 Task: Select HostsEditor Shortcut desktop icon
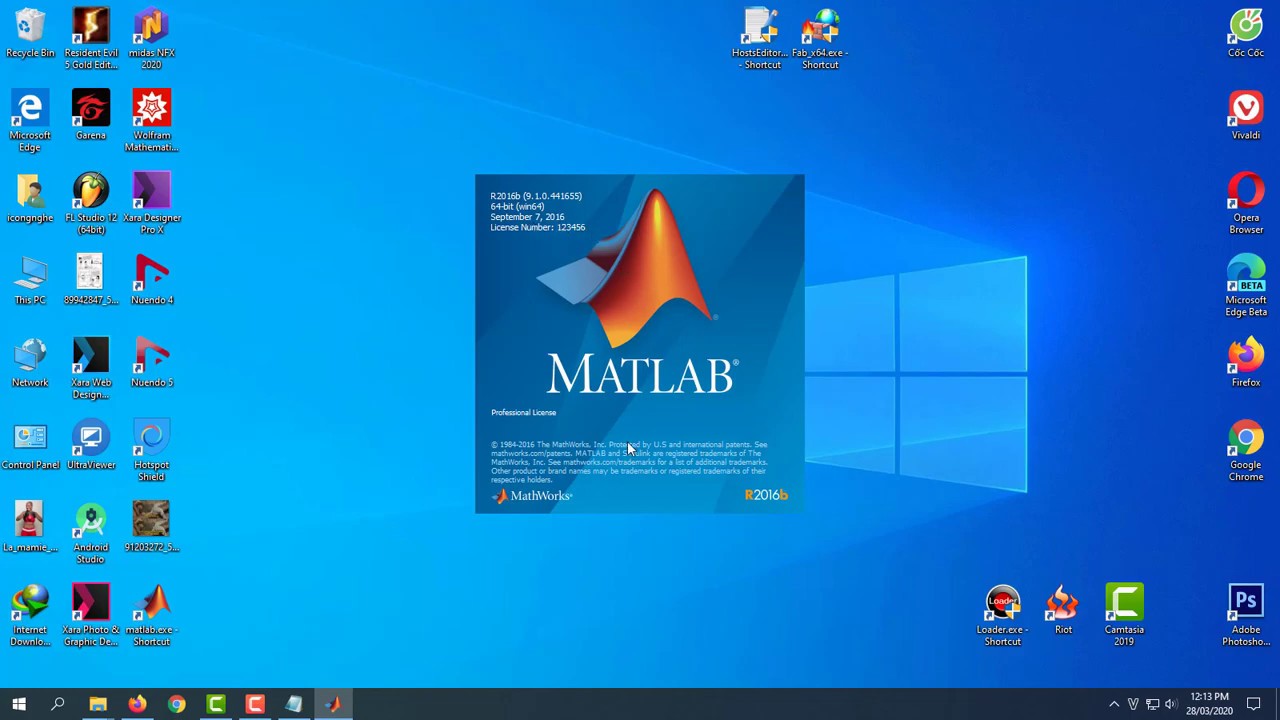coord(761,39)
